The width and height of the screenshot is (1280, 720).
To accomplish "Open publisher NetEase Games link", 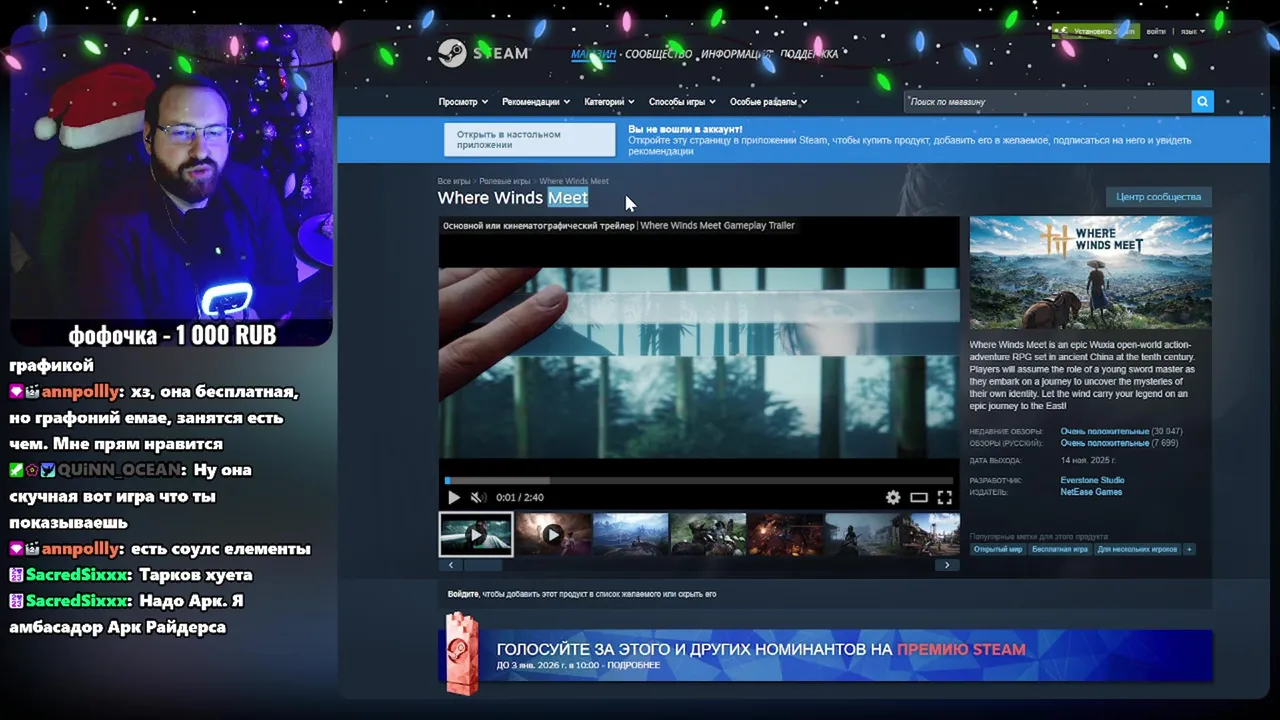I will [x=1091, y=492].
